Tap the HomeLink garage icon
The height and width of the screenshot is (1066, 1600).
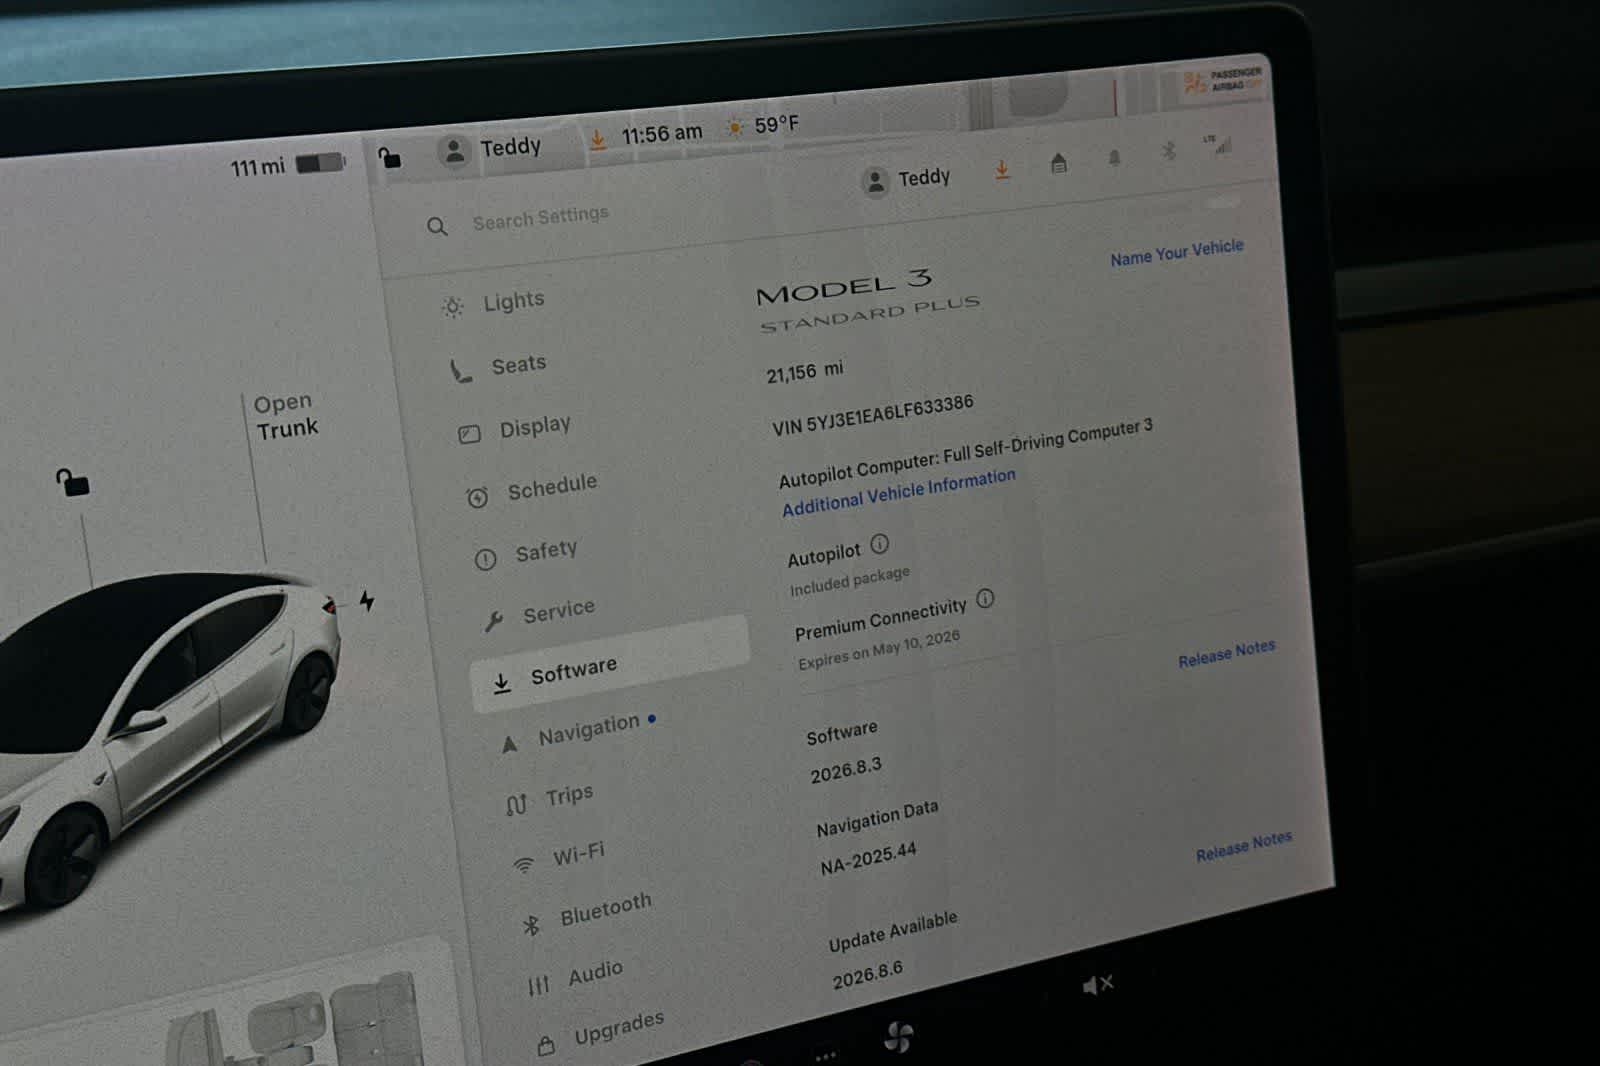(x=1059, y=163)
